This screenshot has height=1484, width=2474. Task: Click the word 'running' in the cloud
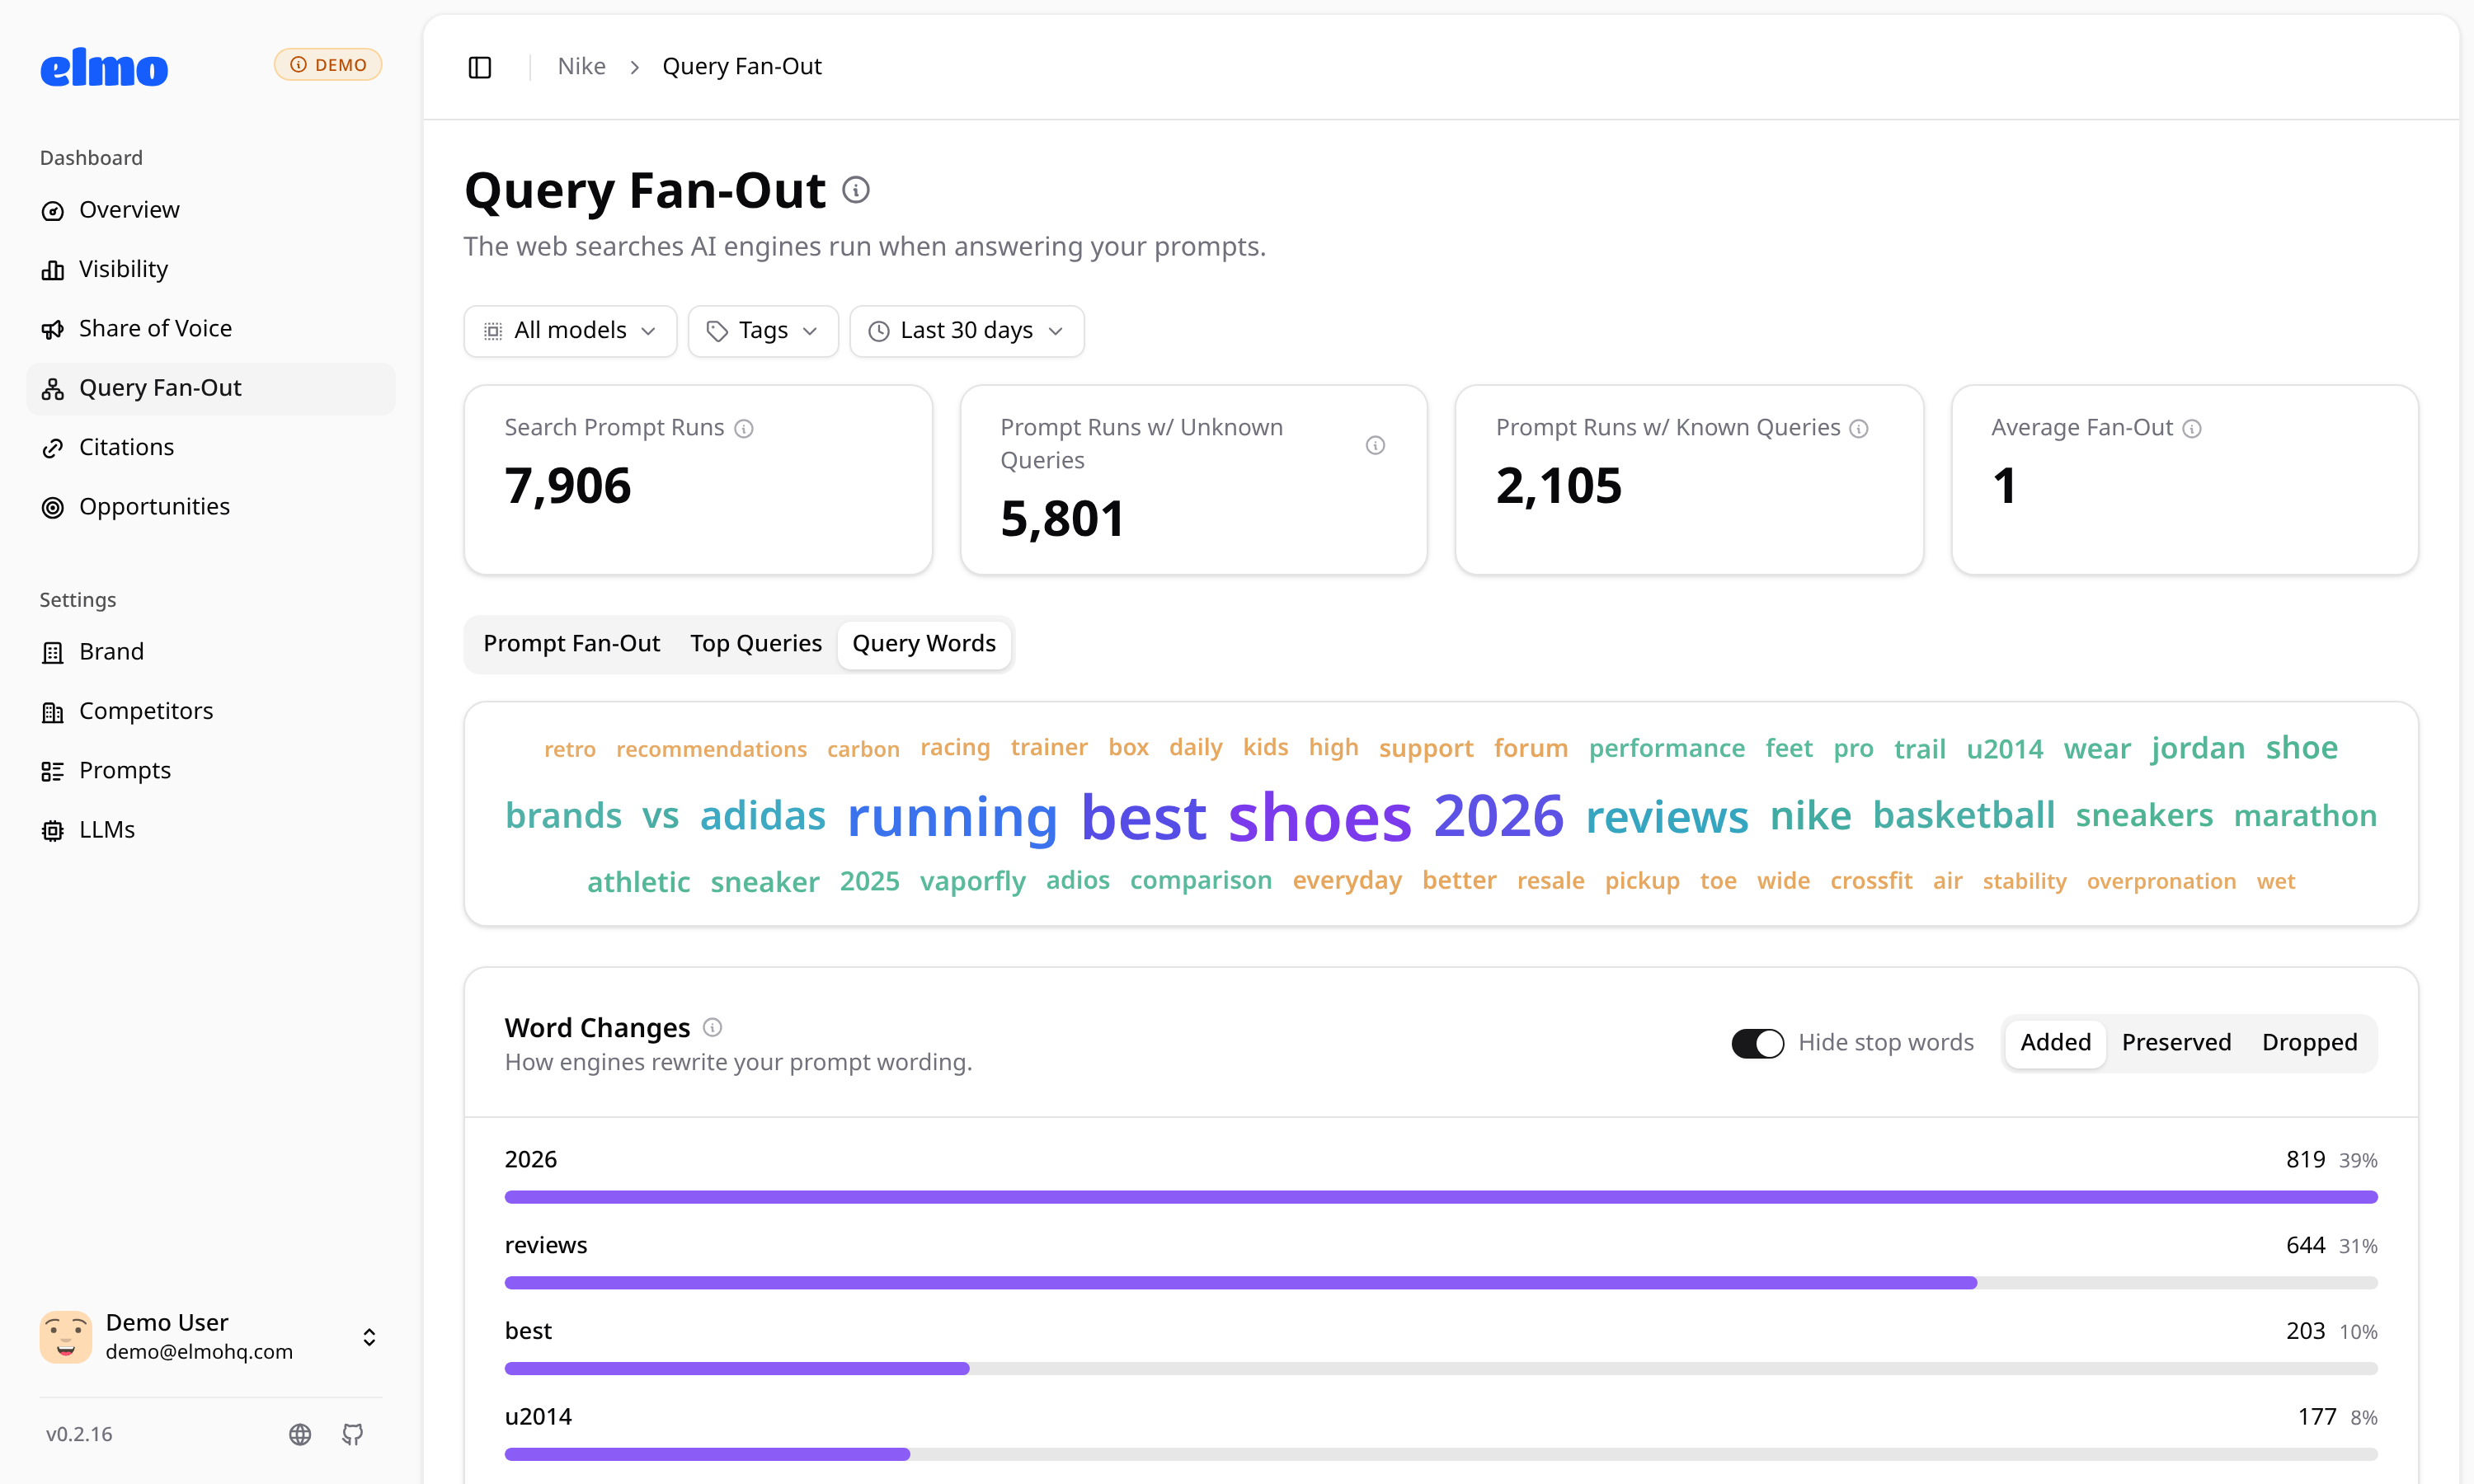(x=952, y=818)
